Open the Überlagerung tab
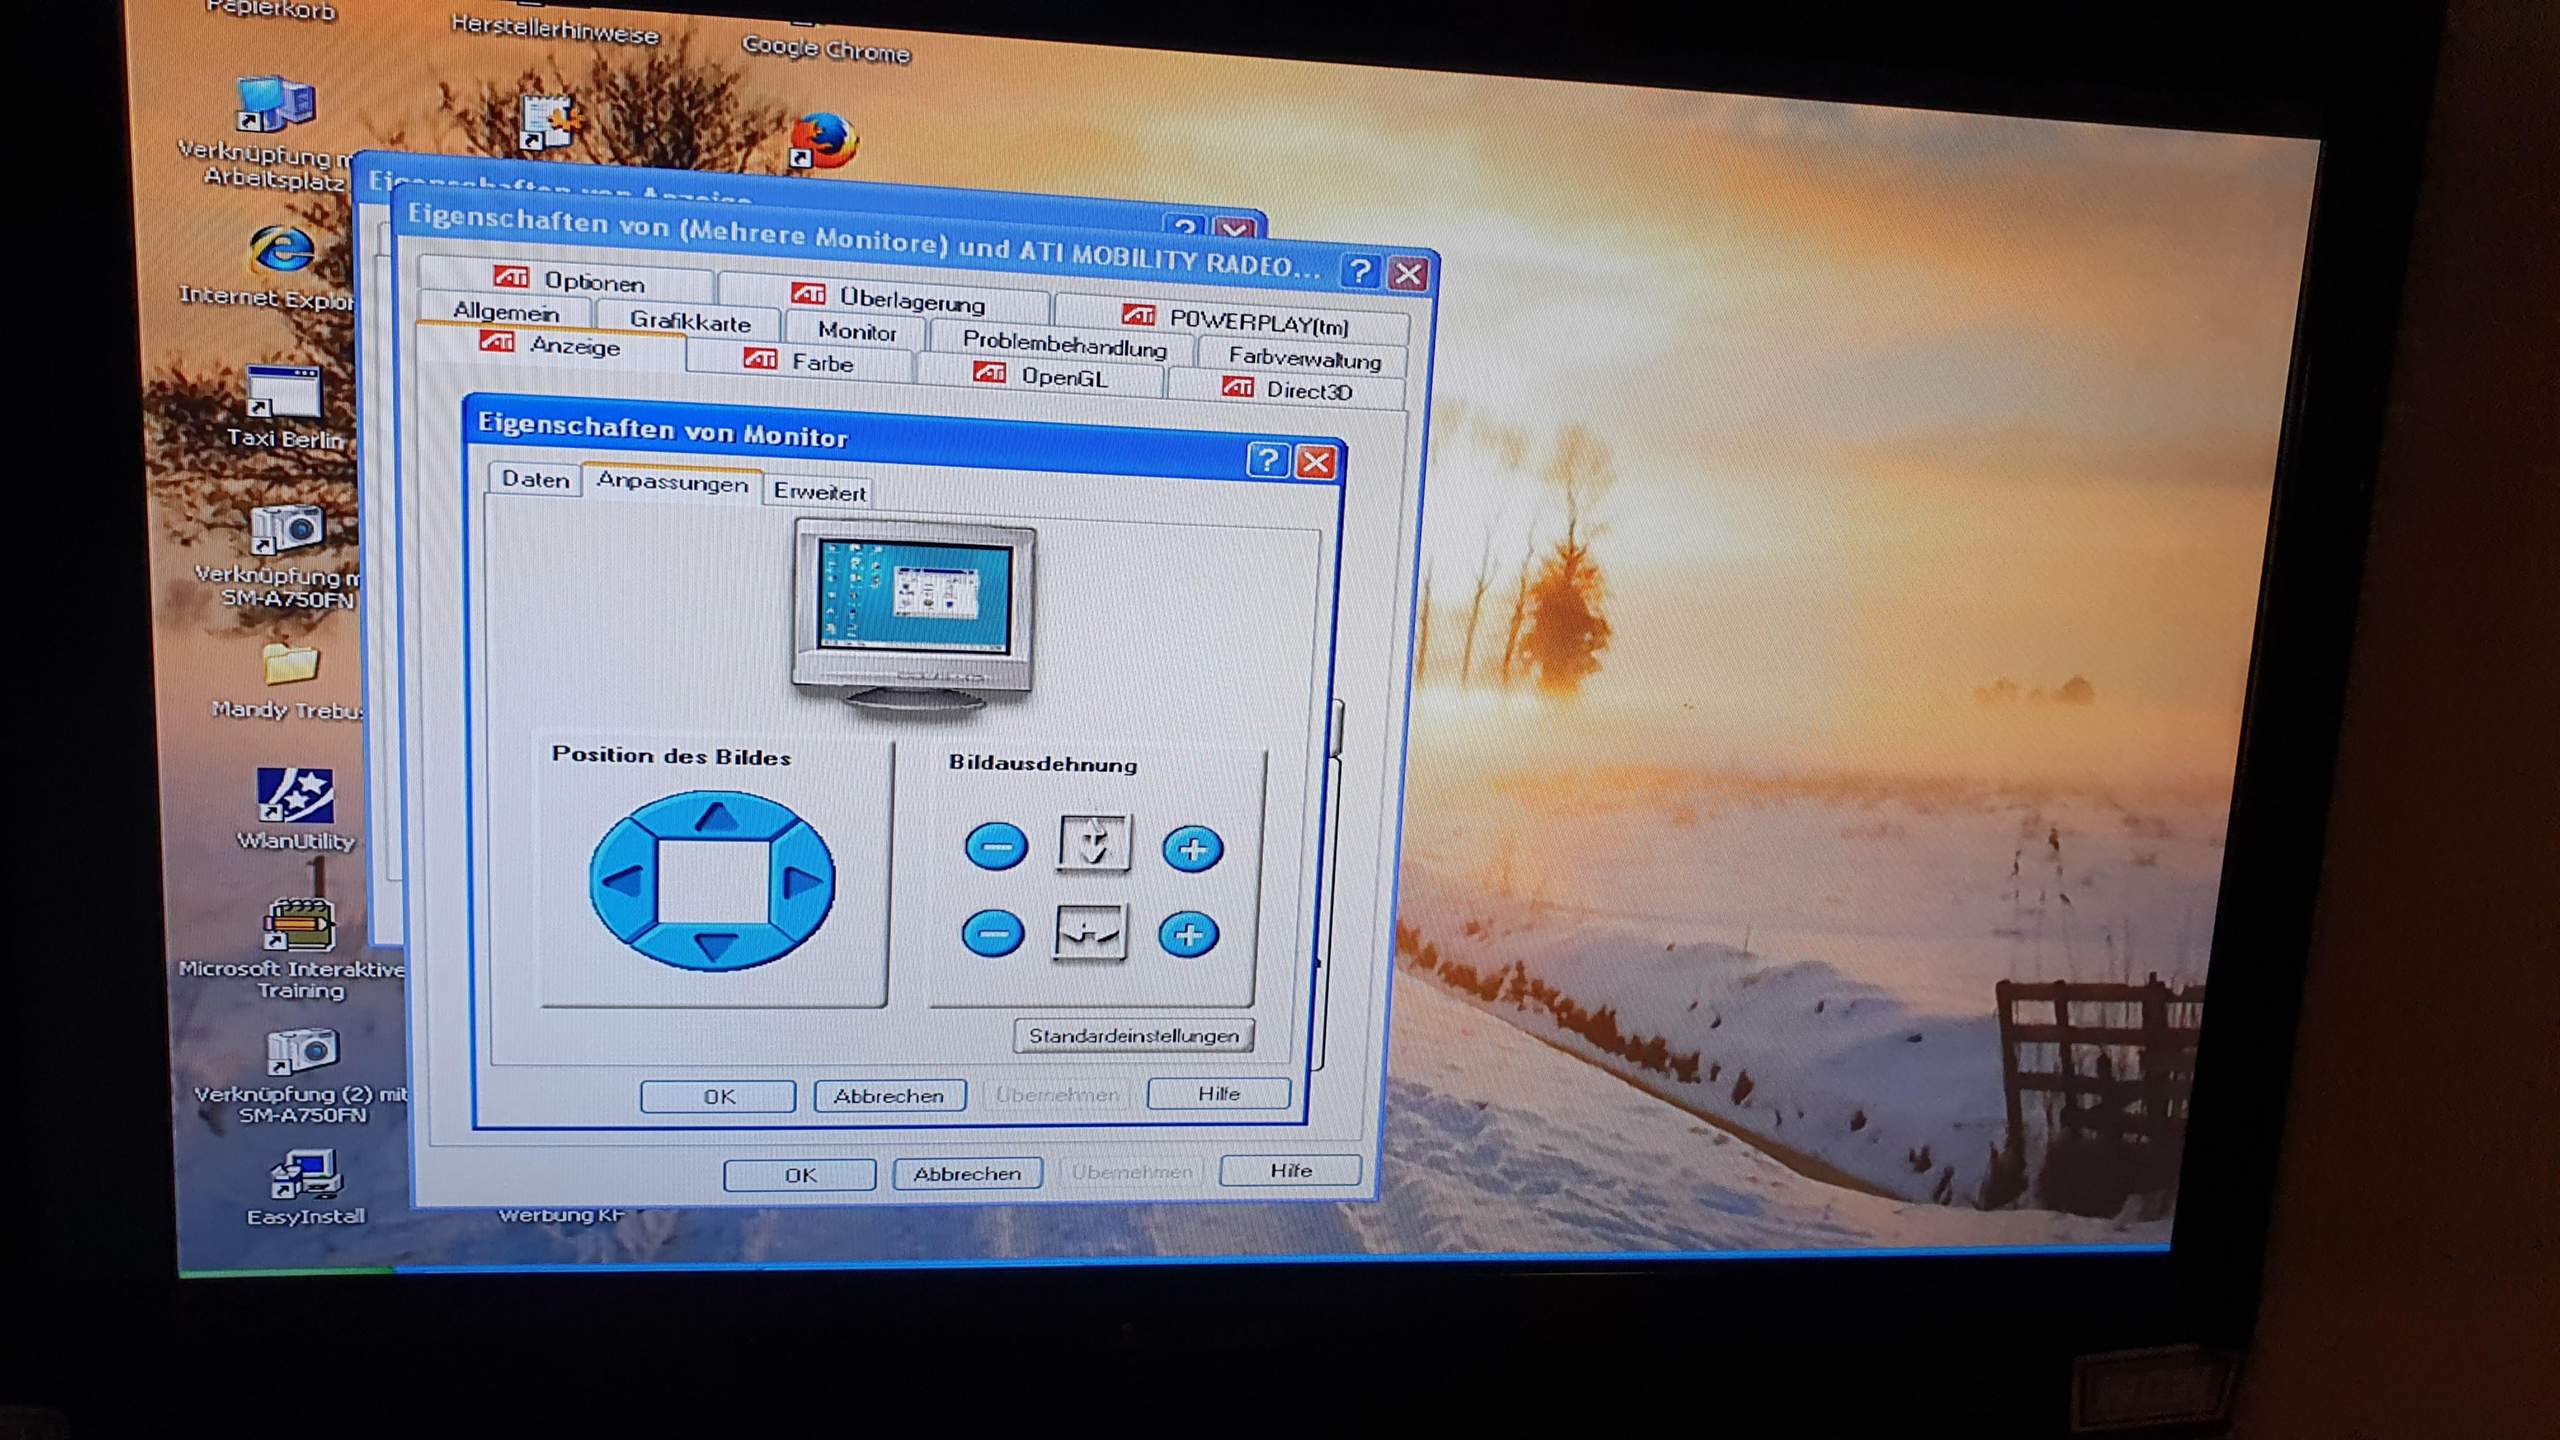This screenshot has width=2560, height=1440. tap(886, 298)
